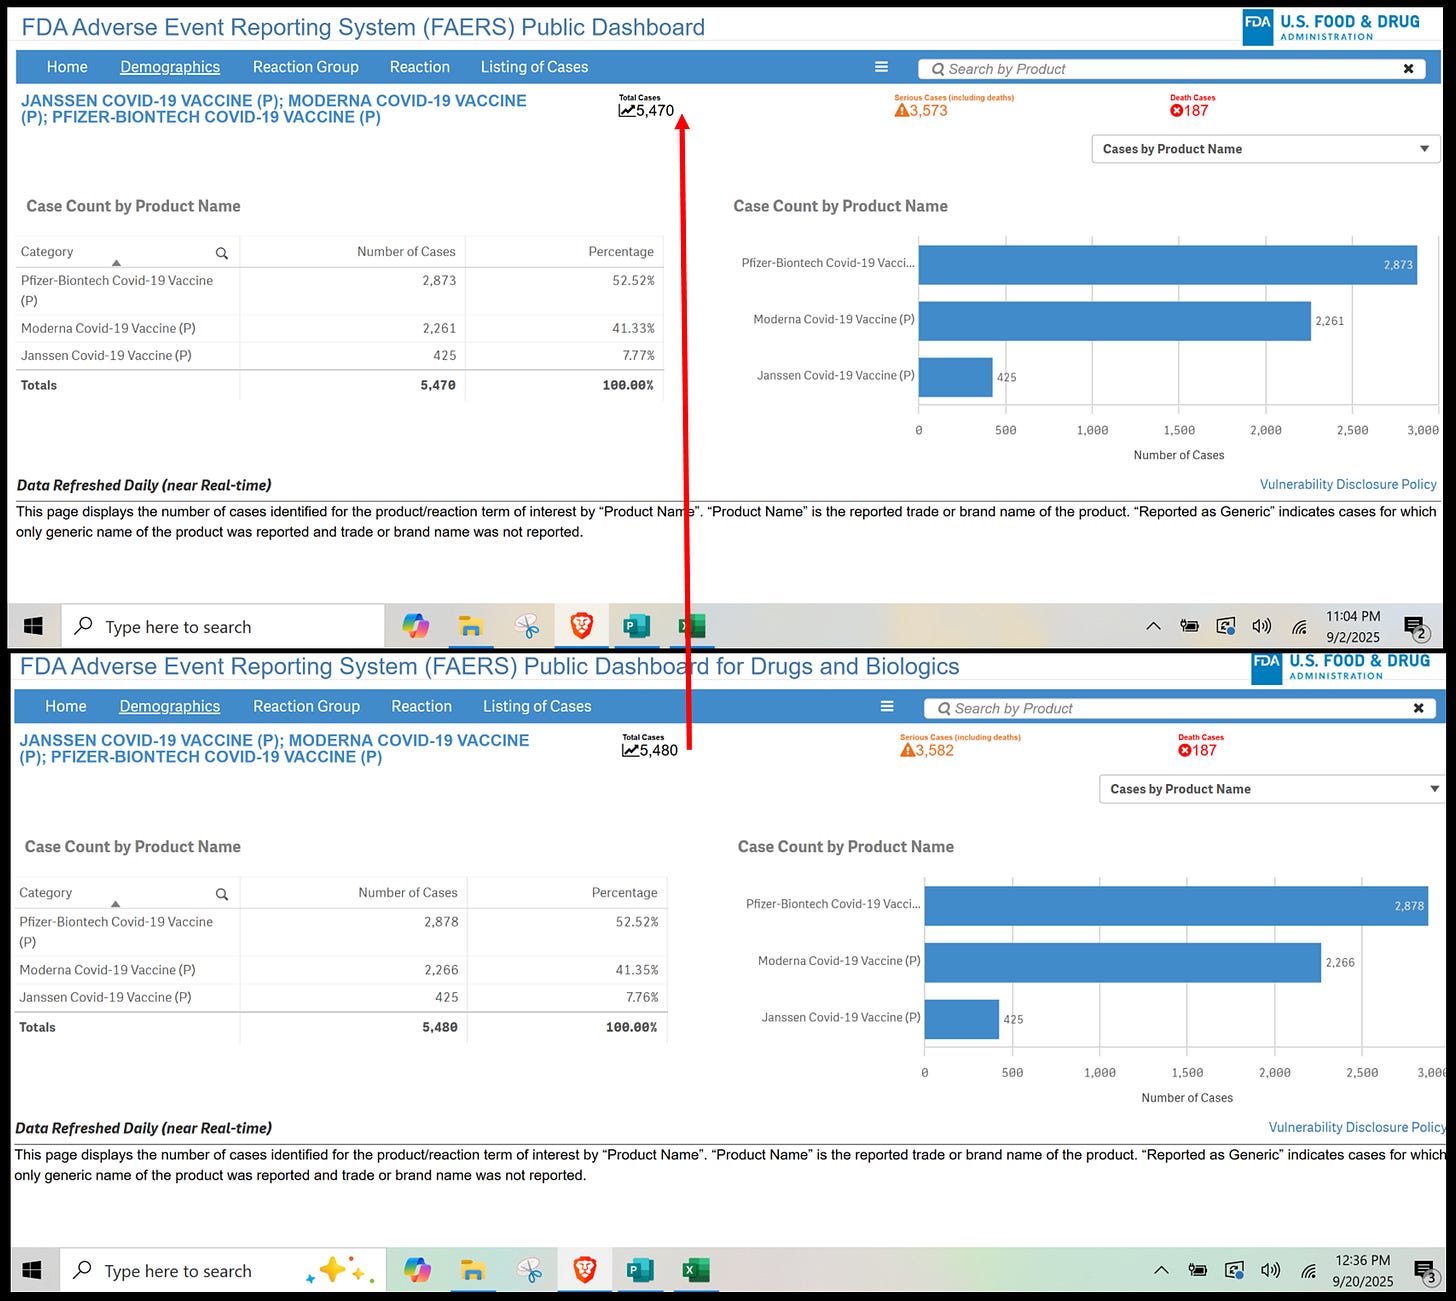Select Demographics tab in upper dashboard

(170, 67)
